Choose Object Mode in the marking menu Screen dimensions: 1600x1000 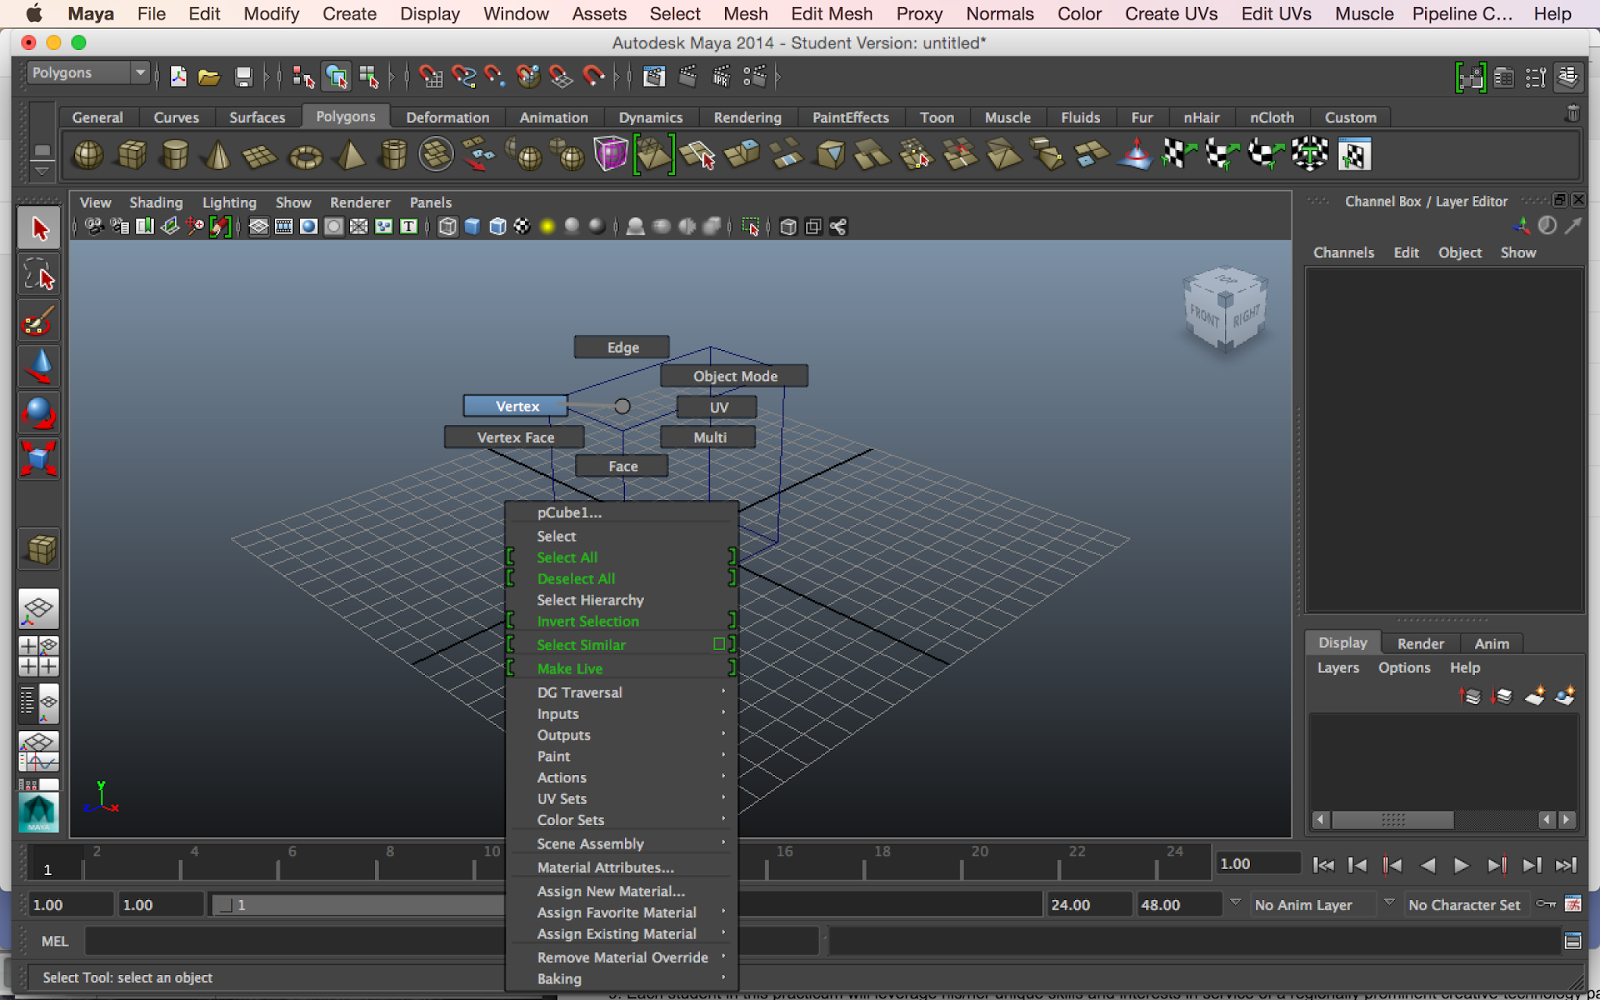pos(735,376)
